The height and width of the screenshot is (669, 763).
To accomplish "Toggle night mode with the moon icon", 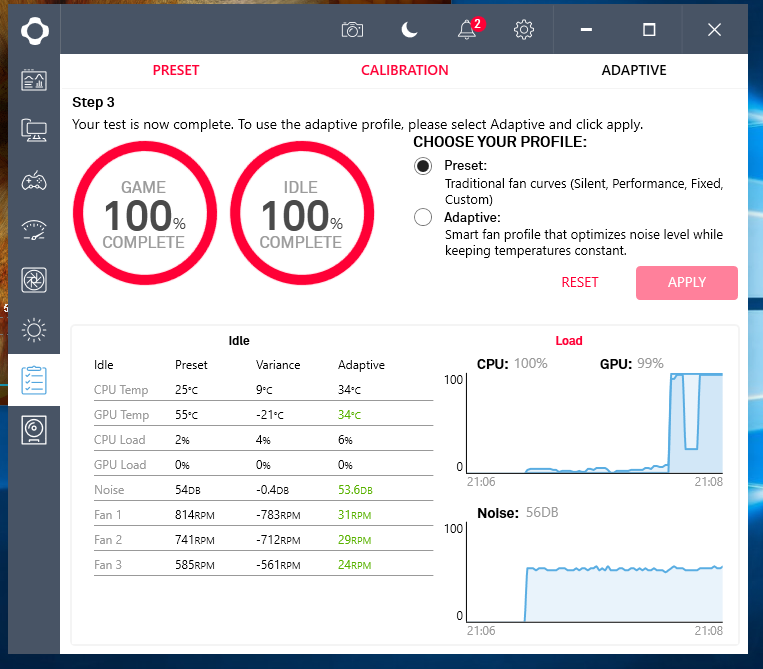I will (409, 30).
